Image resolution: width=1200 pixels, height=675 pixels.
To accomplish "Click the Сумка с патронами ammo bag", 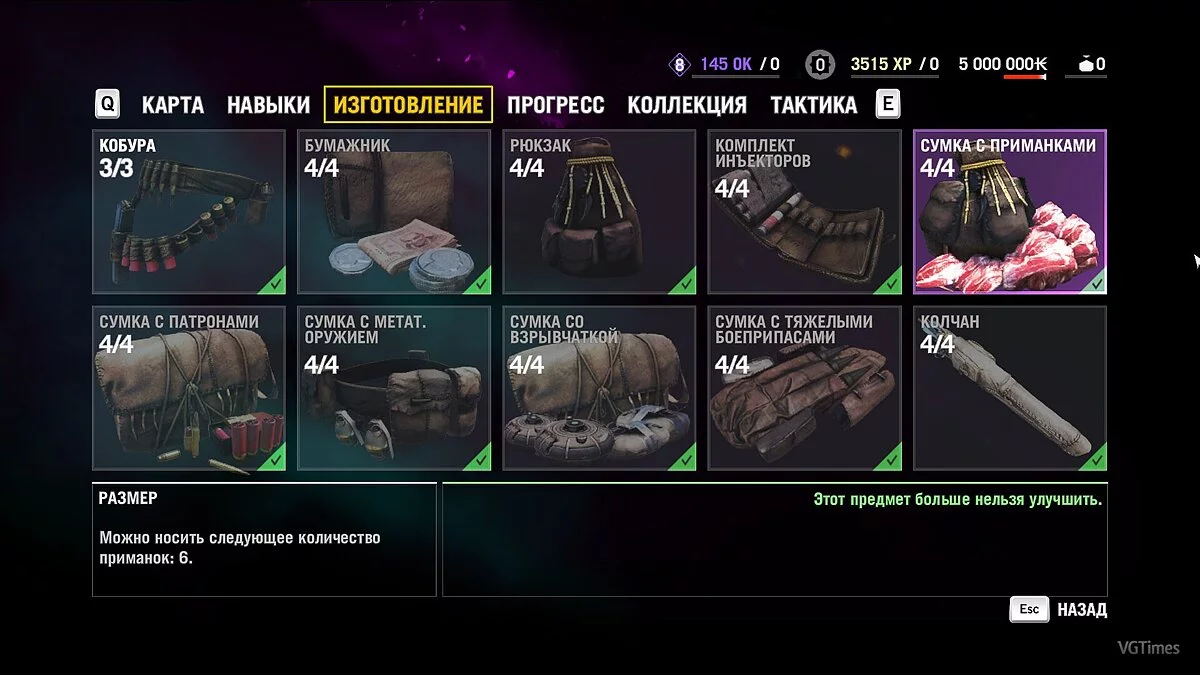I will click(x=189, y=388).
